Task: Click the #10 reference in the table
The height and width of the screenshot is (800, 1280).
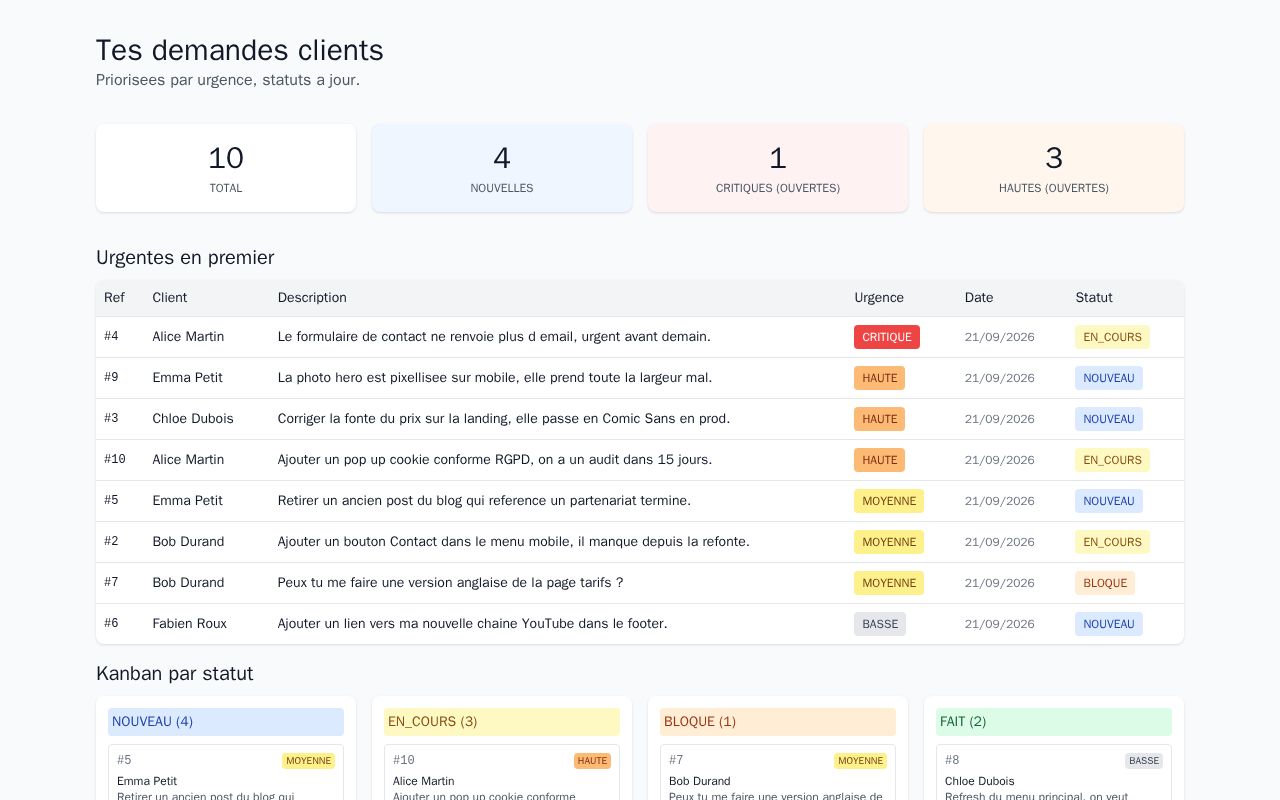Action: (x=115, y=460)
